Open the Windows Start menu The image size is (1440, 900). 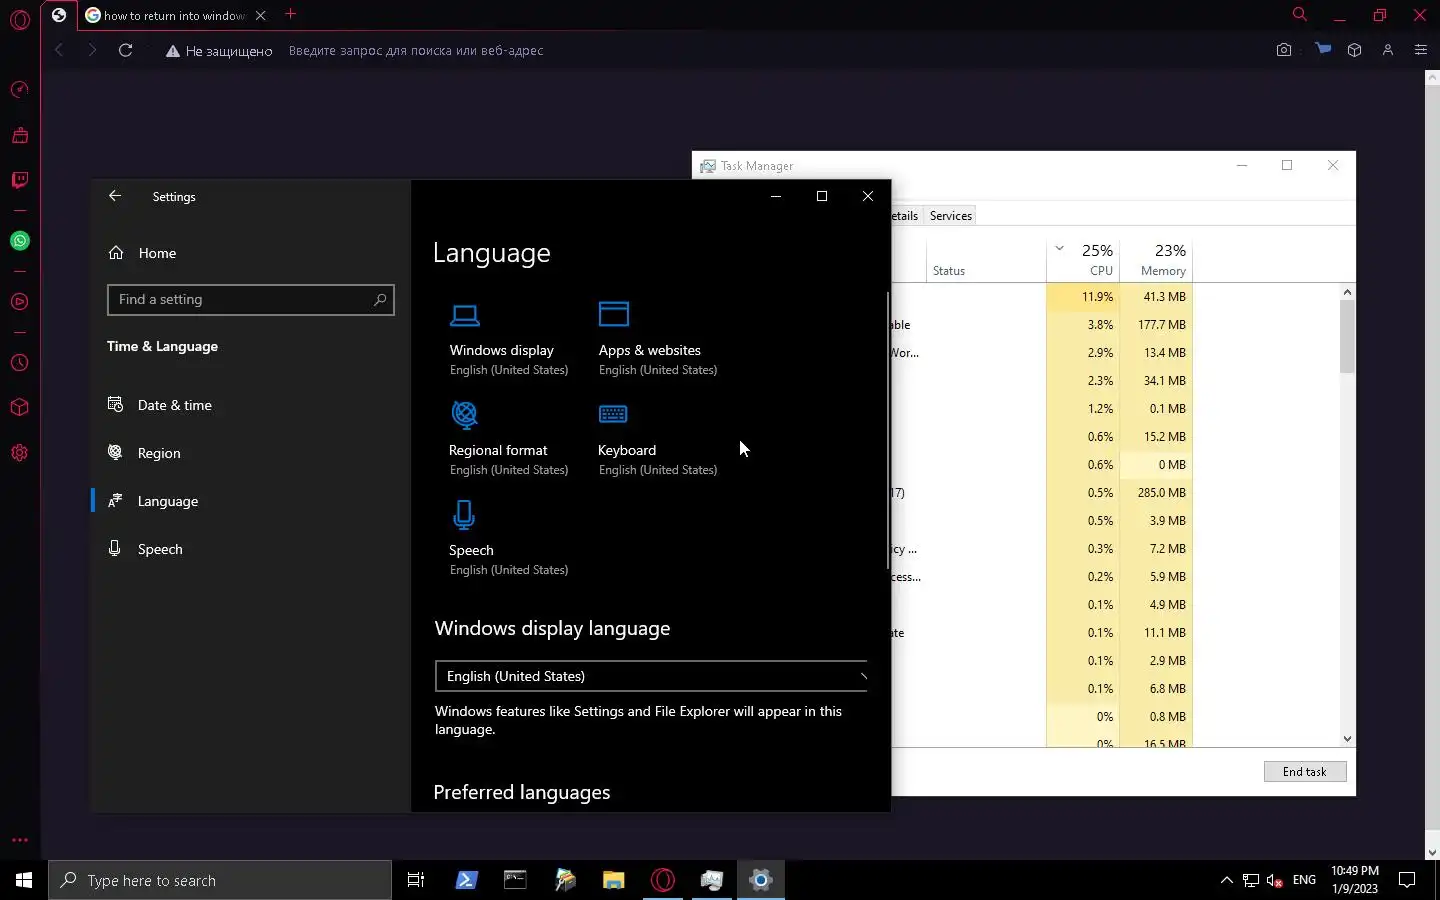[x=24, y=880]
